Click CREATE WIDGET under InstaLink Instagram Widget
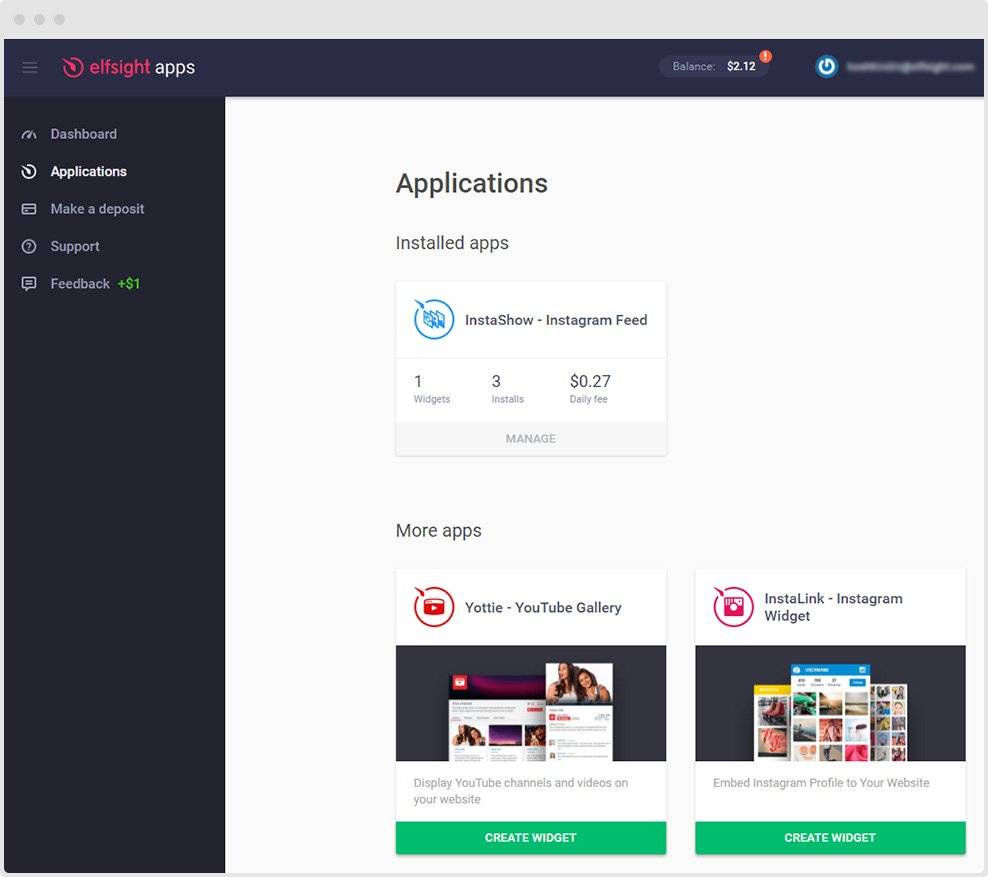 [830, 837]
